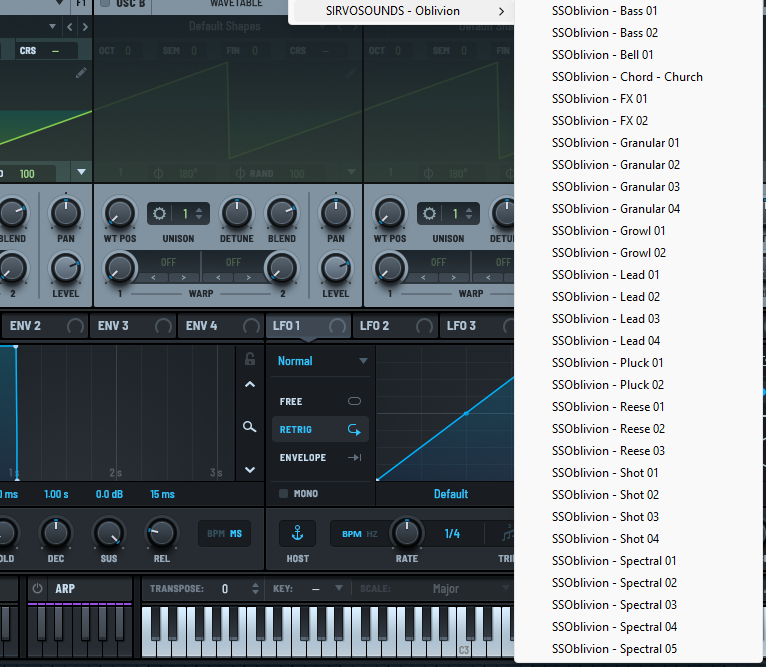Click next wavetable arrow on the first oscillator

point(85,27)
